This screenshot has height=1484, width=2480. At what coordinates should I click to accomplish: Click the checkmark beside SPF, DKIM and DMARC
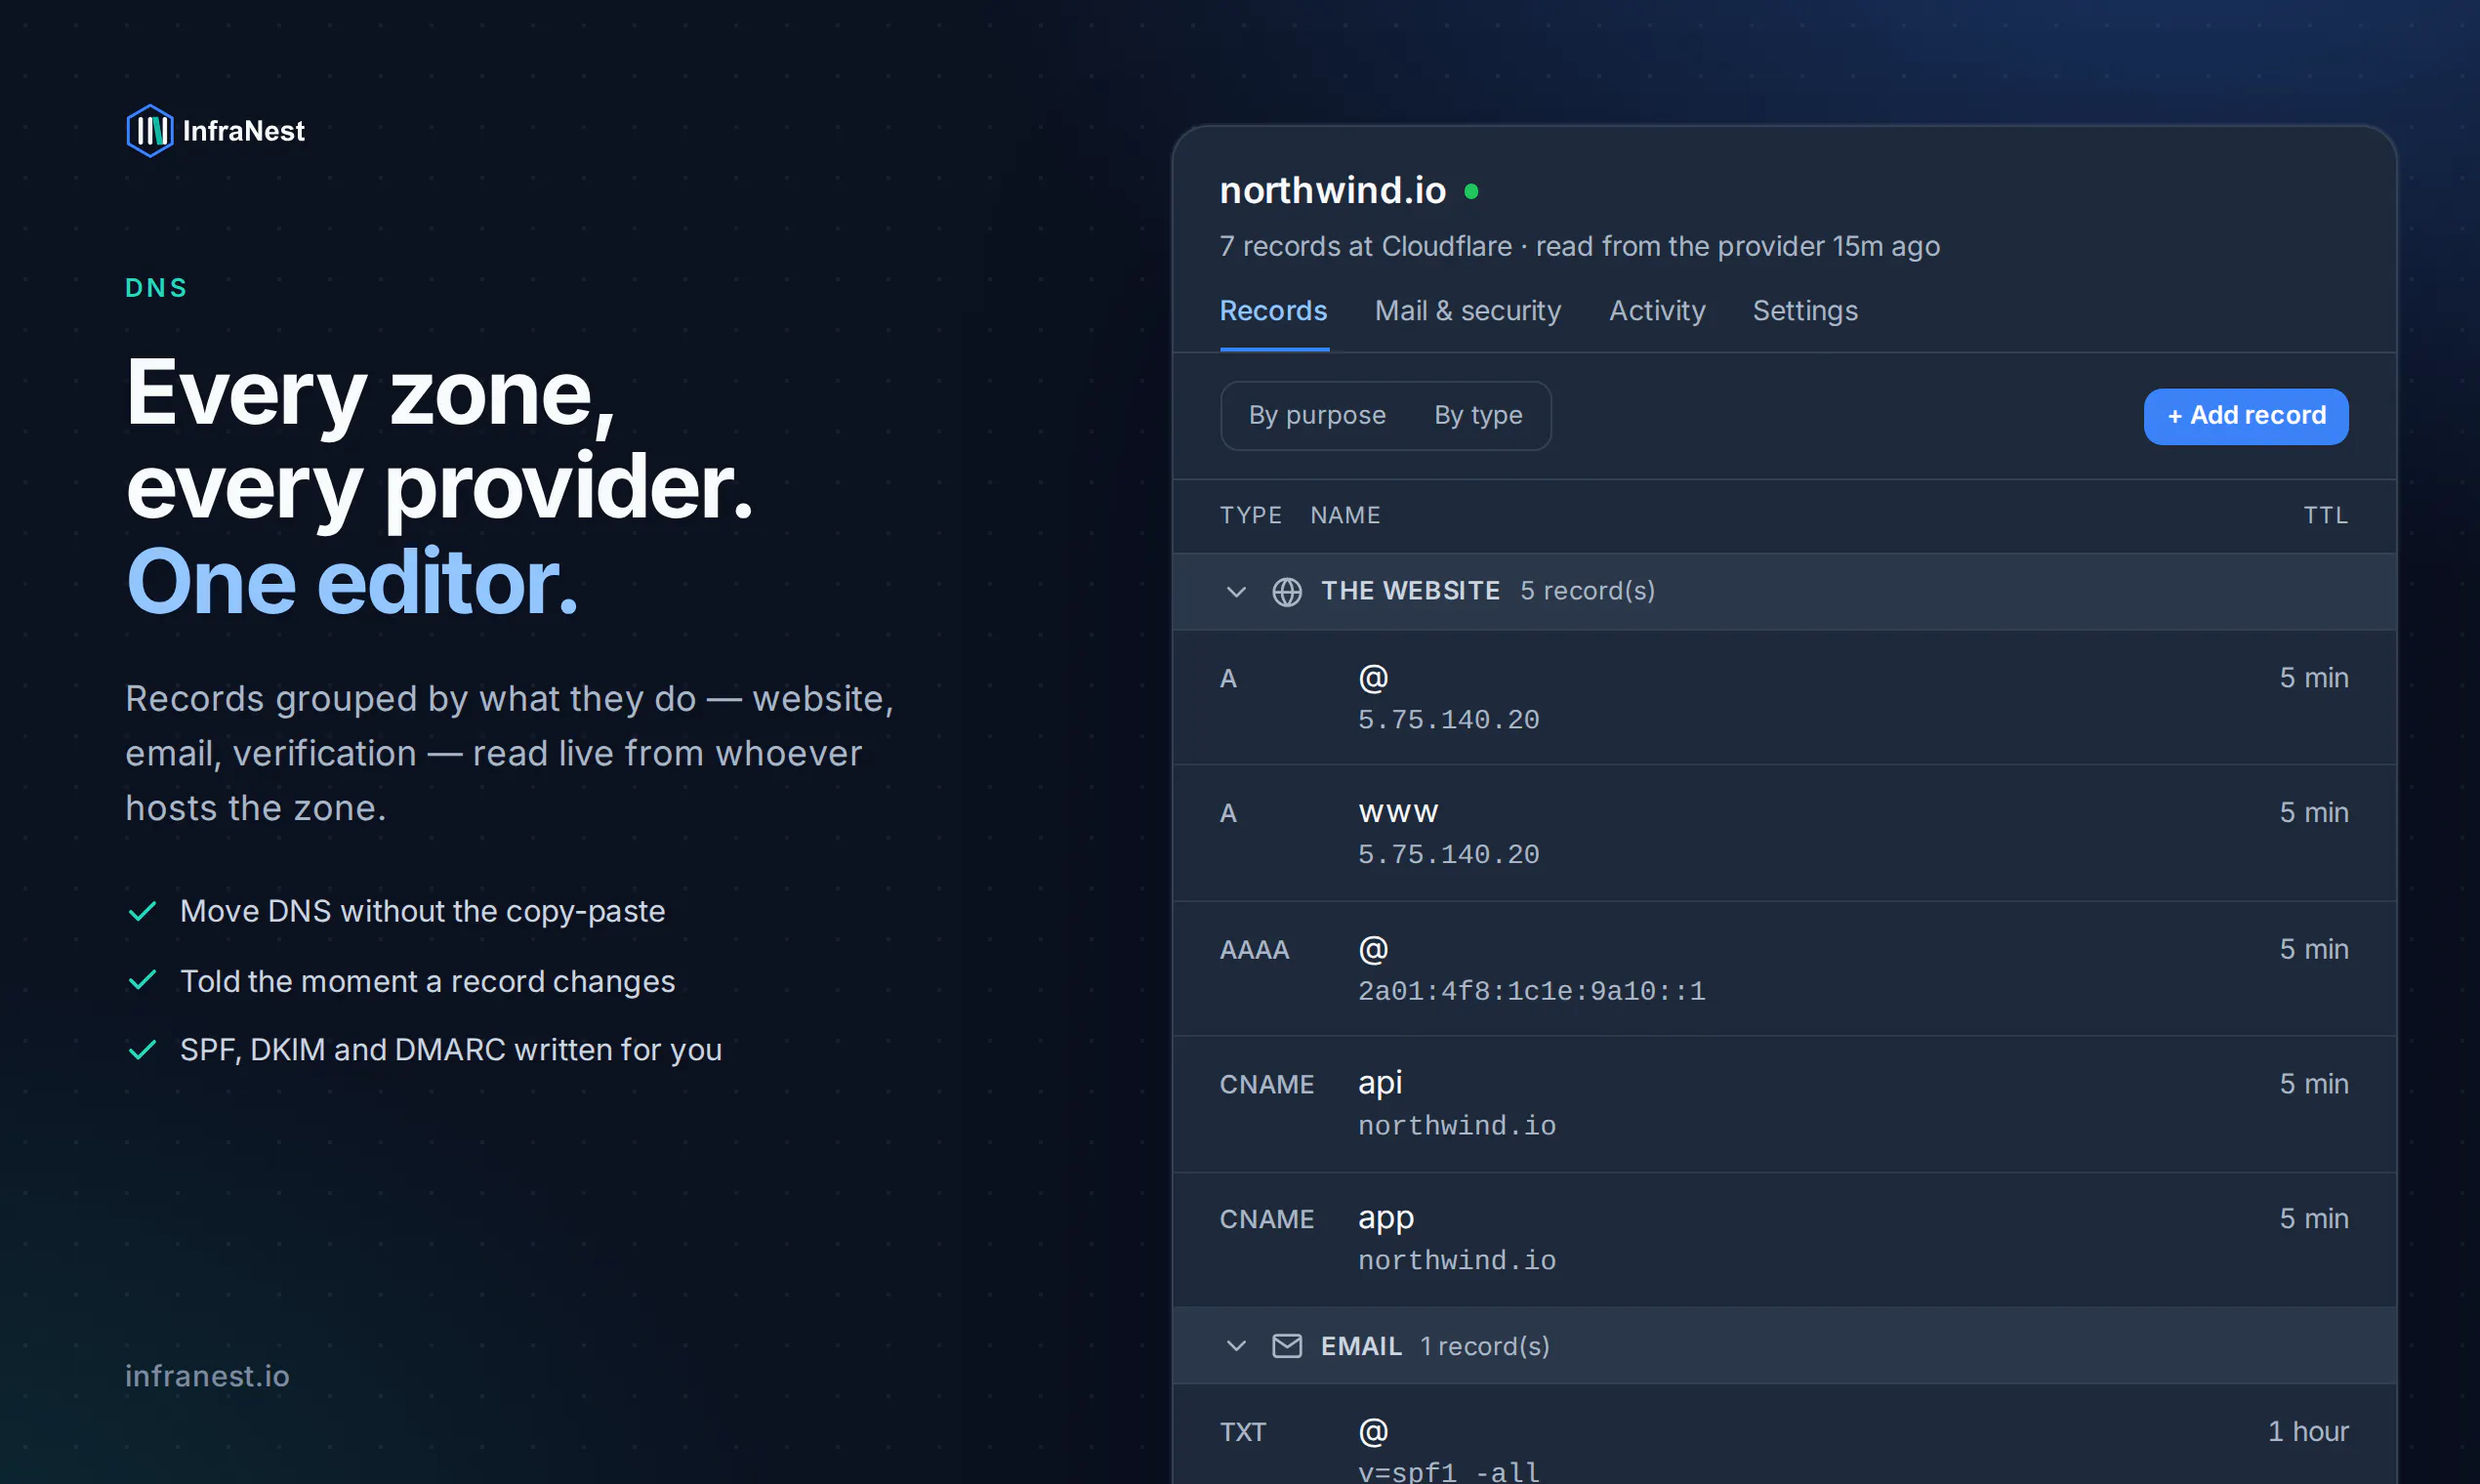point(143,1050)
